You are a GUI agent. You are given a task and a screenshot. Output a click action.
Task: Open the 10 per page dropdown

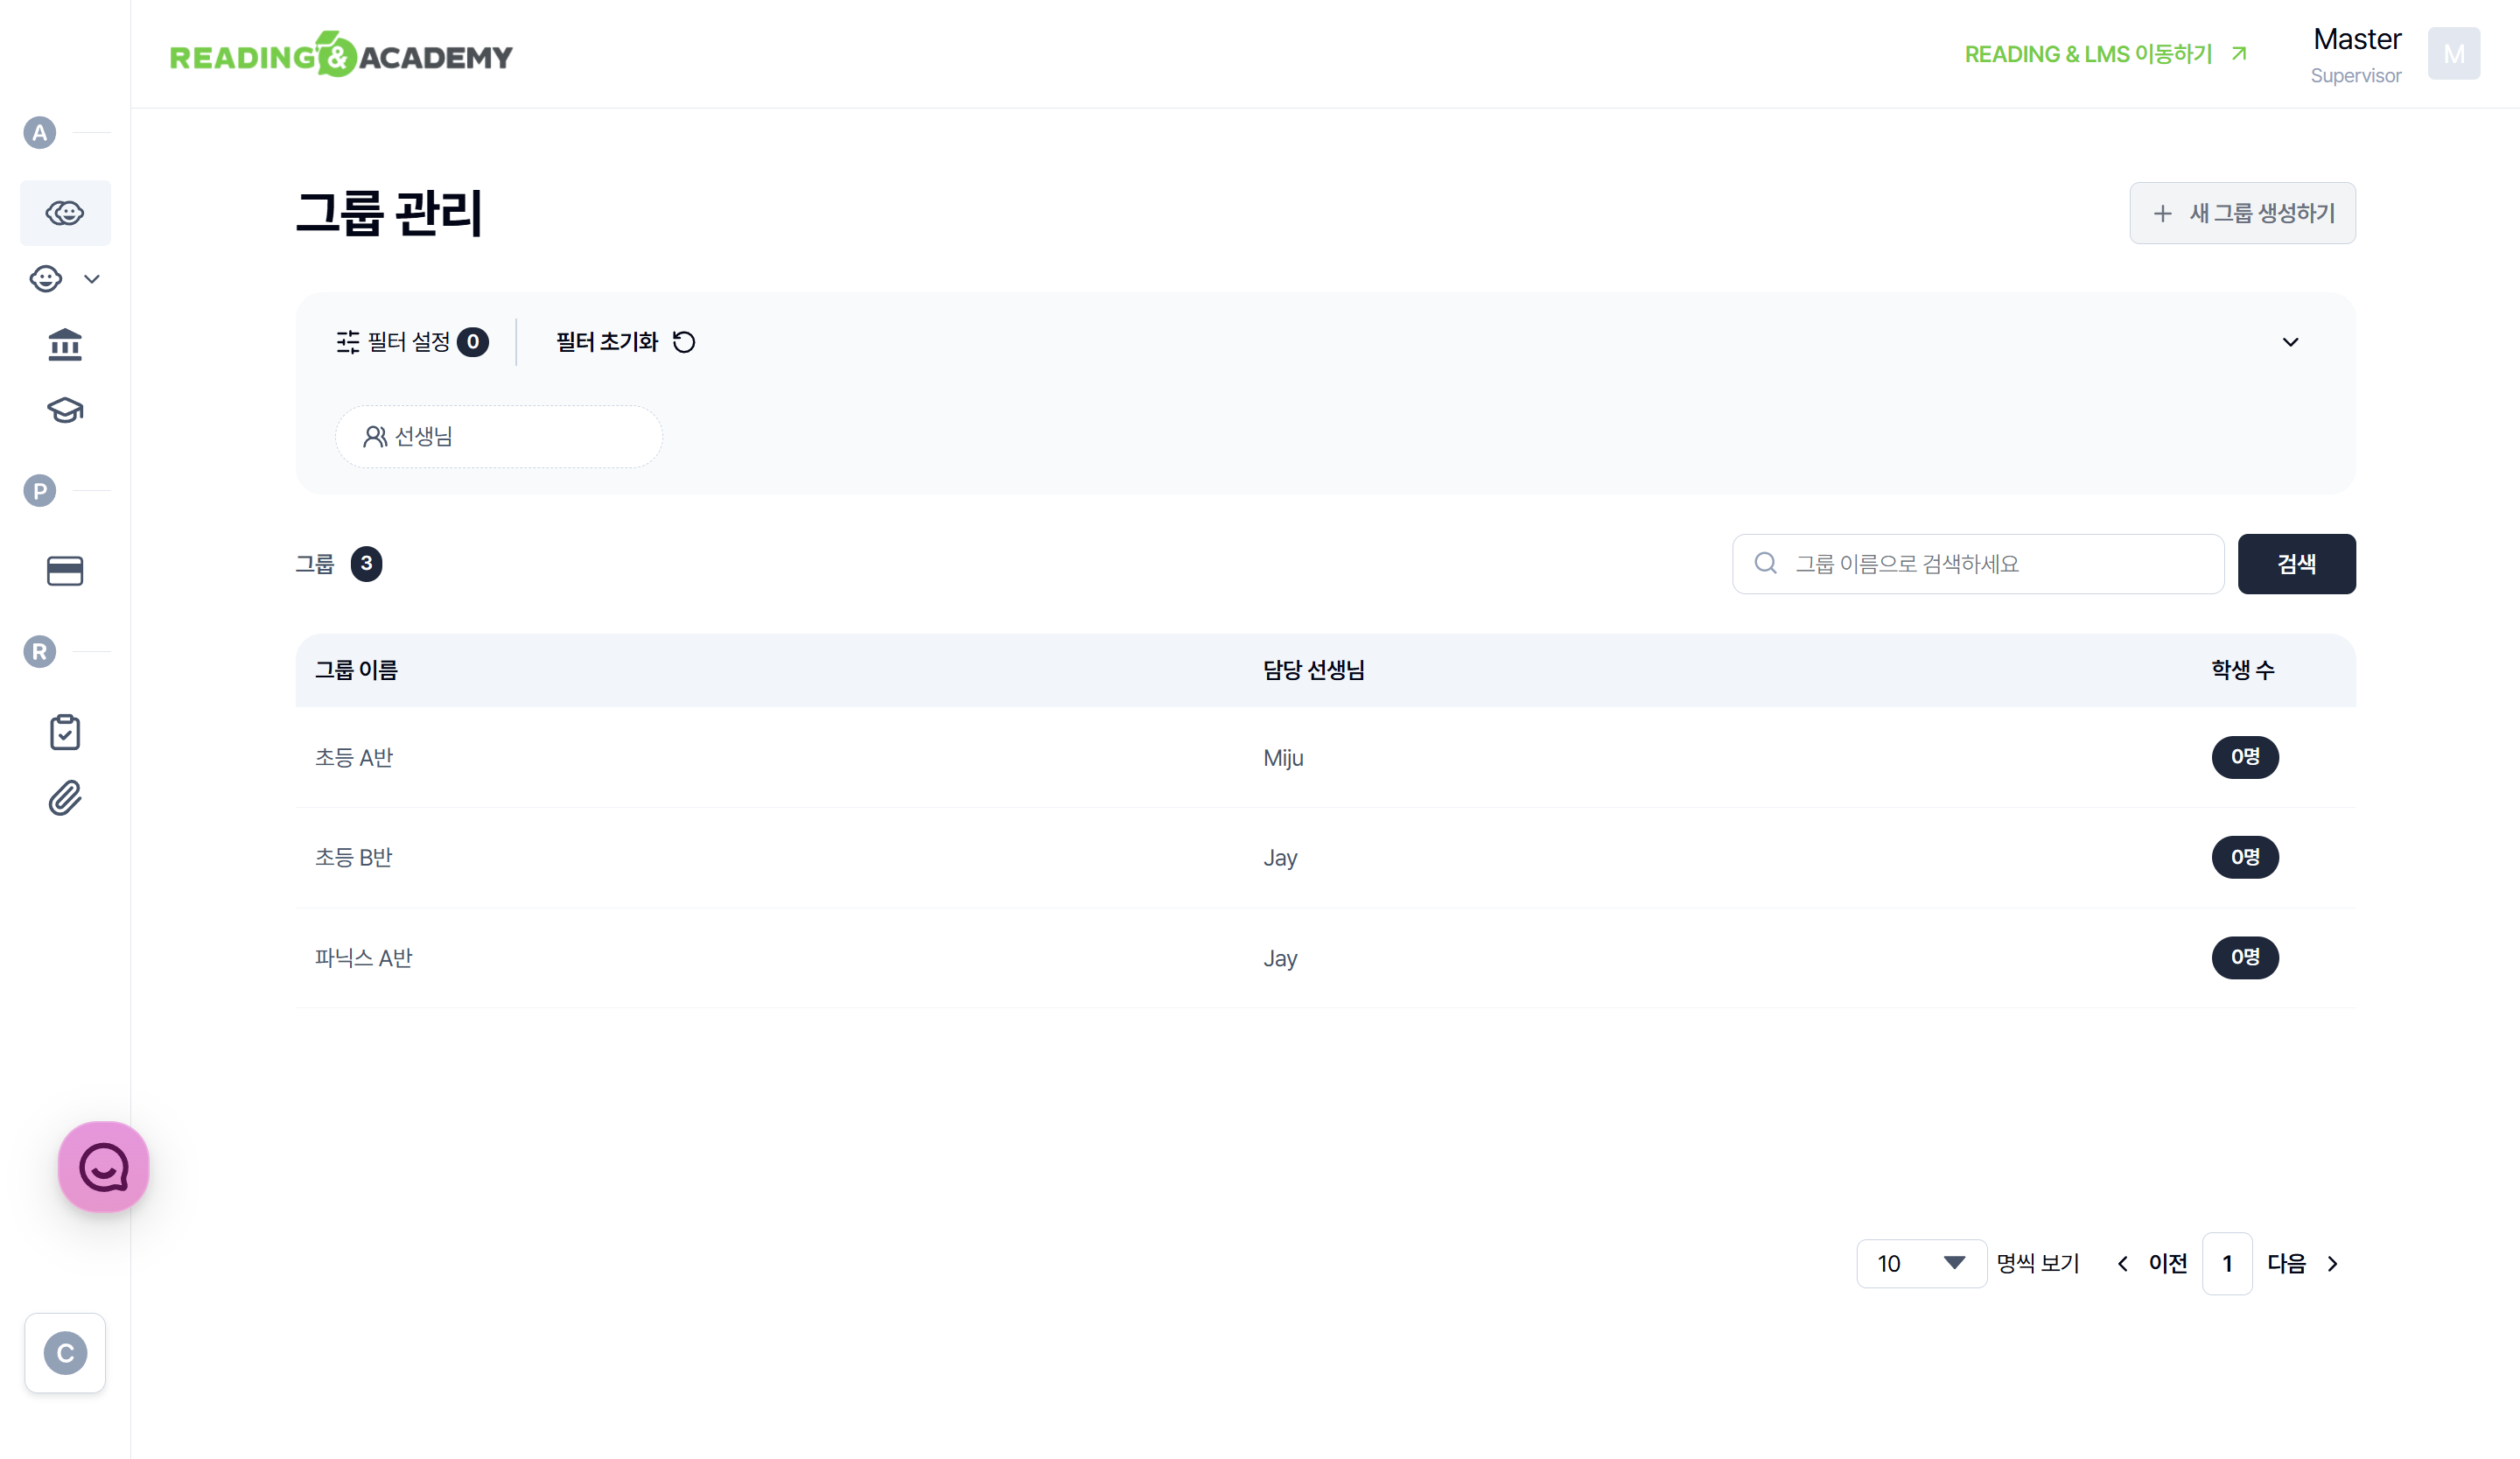1920,1264
